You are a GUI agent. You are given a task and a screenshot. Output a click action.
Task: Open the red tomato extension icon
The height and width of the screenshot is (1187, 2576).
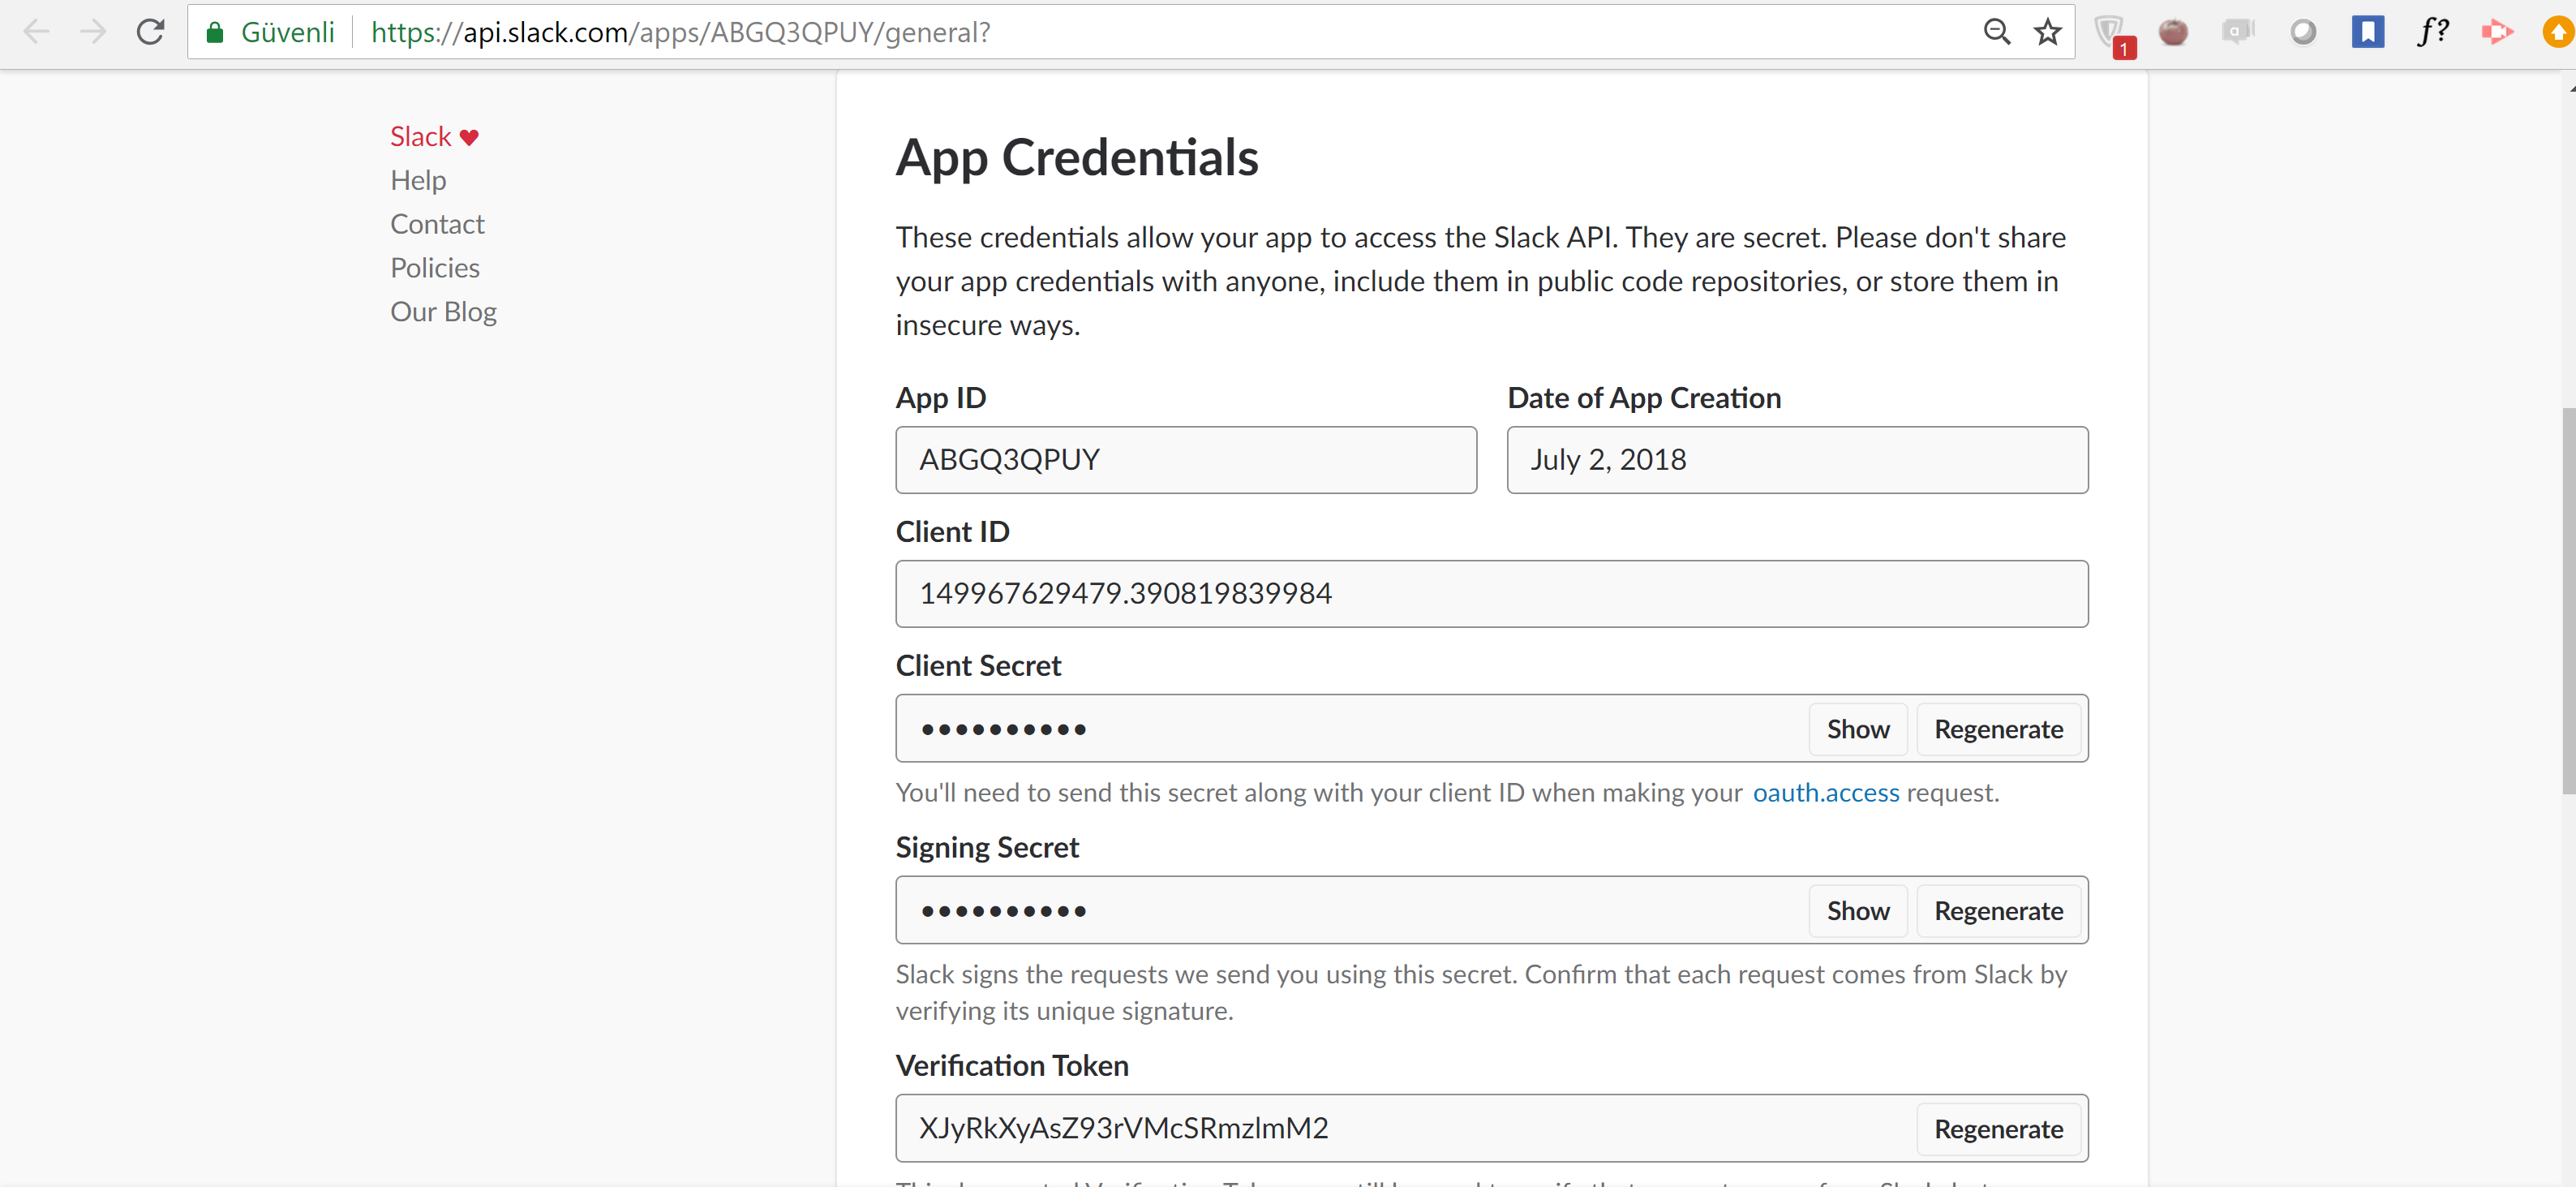2172,33
